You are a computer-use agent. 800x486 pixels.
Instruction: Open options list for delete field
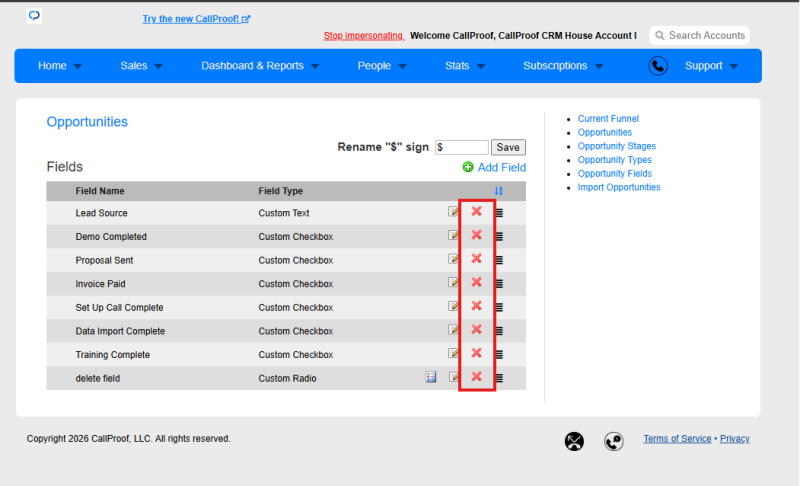click(431, 377)
